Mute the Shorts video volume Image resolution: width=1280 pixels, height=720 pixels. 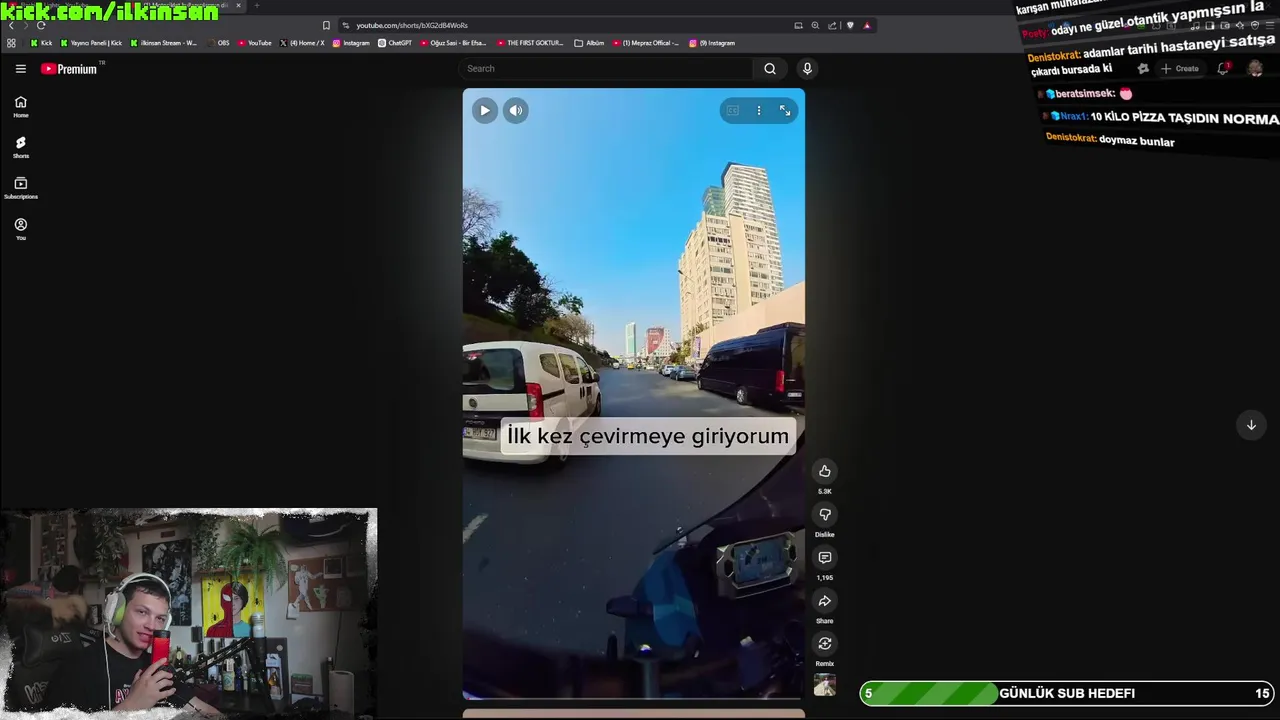[515, 110]
